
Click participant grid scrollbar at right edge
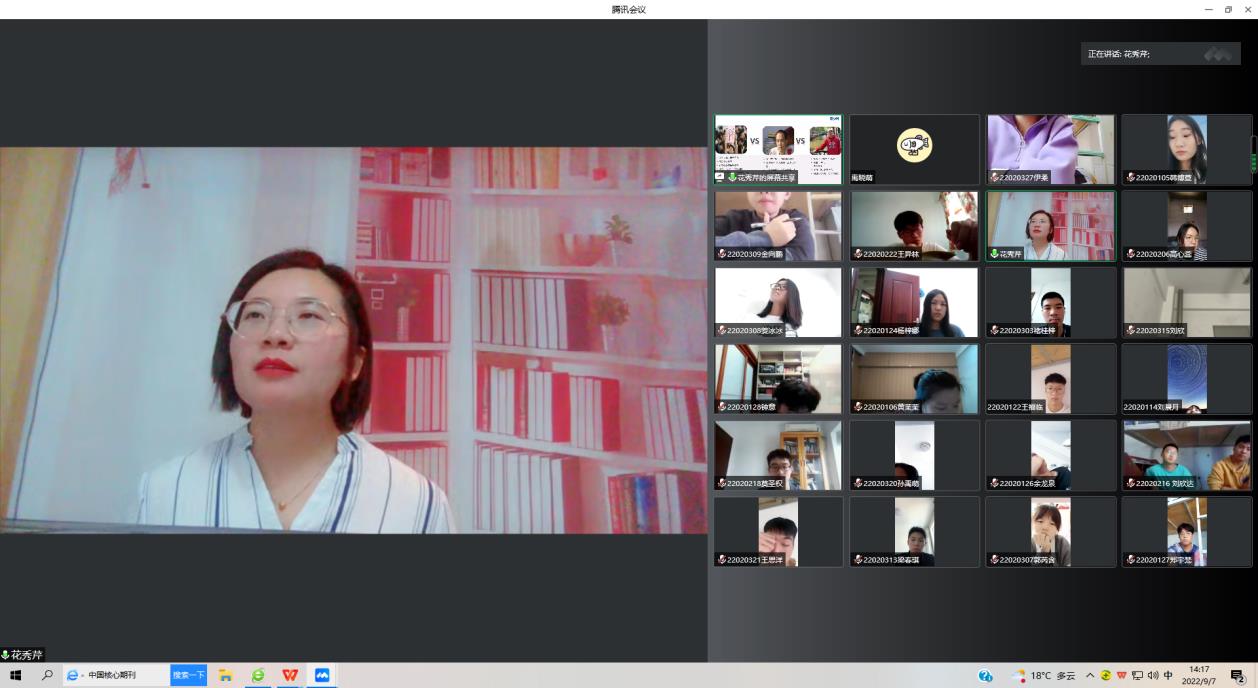[1255, 153]
